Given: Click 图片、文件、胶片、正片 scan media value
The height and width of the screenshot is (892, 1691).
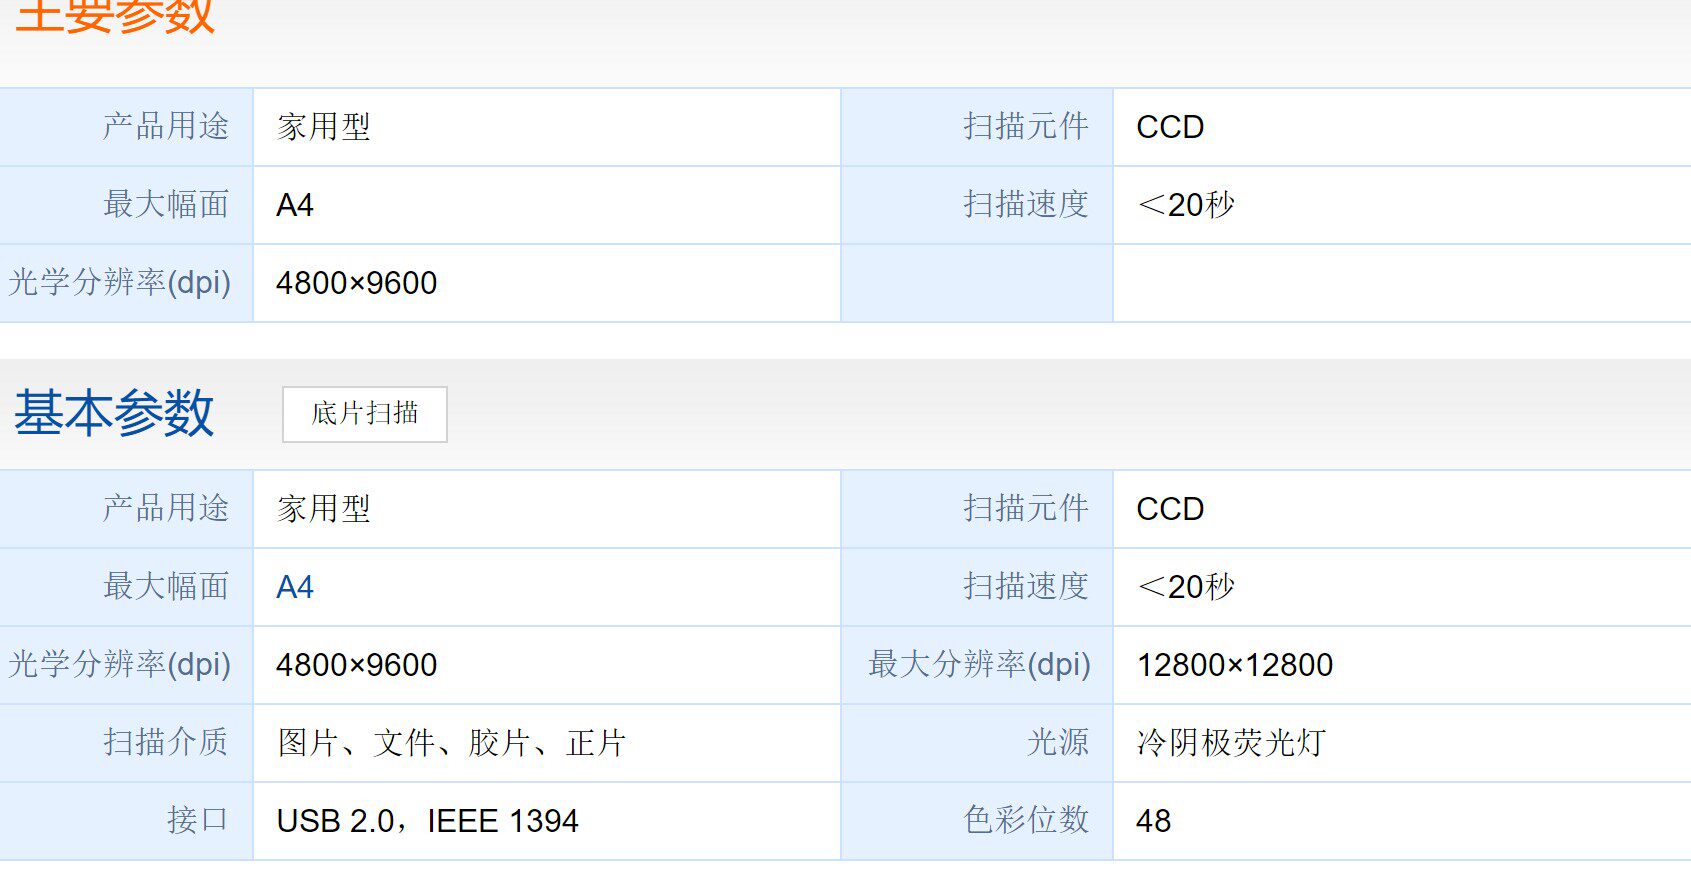Looking at the screenshot, I should click(452, 743).
